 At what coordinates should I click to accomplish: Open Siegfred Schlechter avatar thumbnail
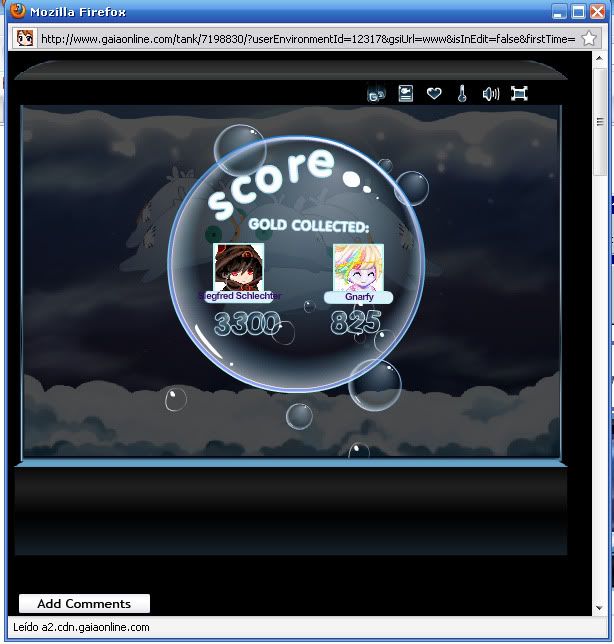(x=239, y=267)
